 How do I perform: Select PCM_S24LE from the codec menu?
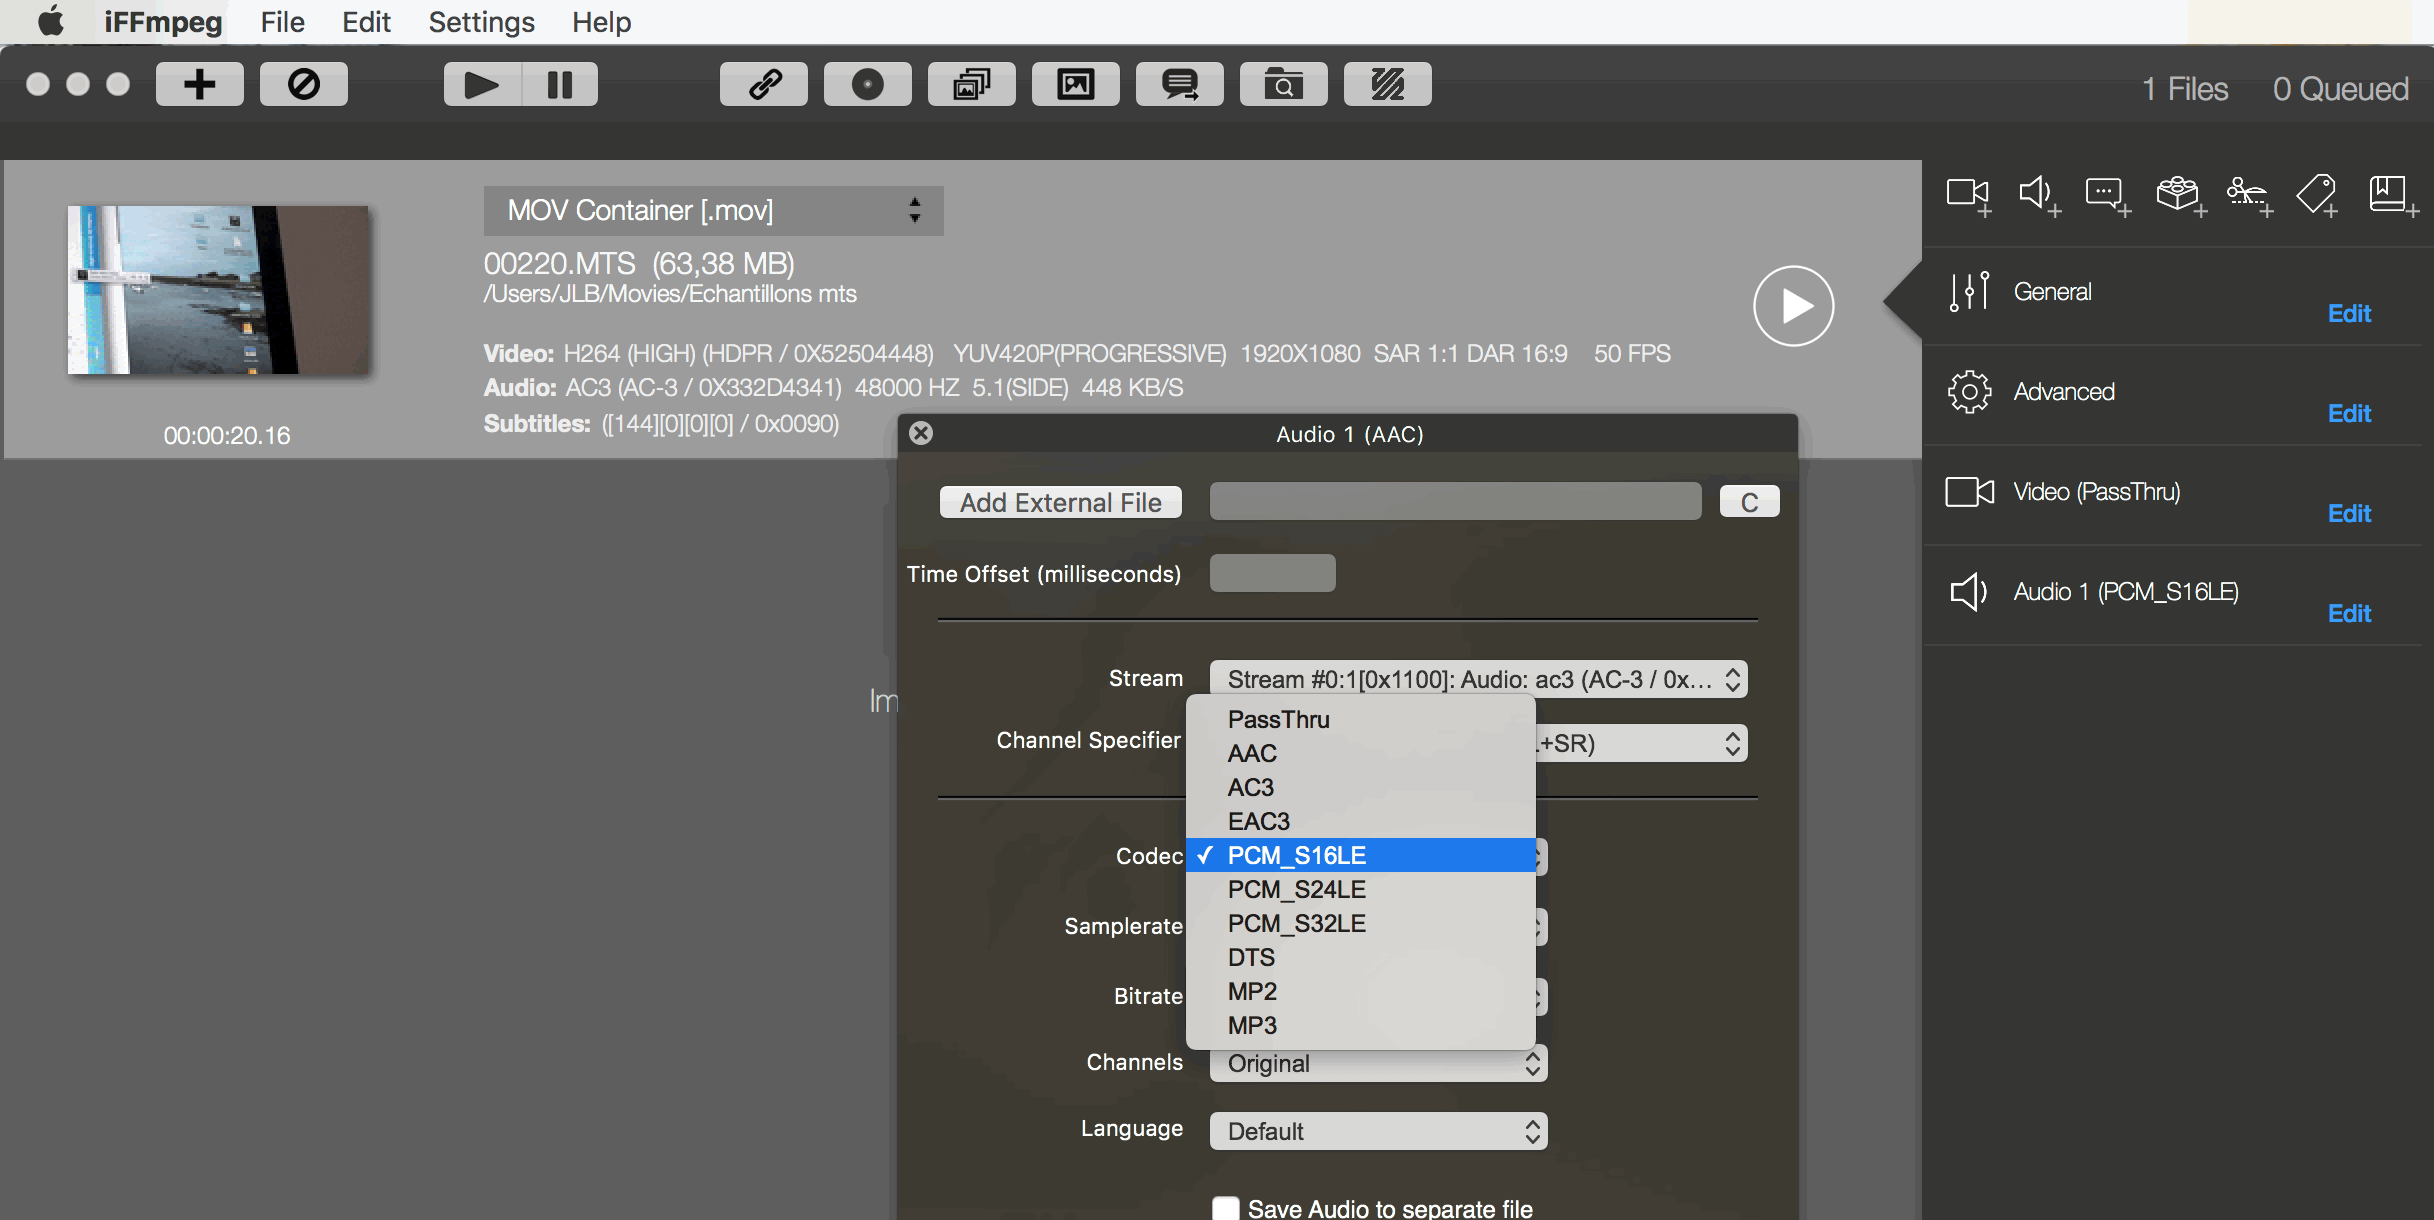[x=1296, y=890]
